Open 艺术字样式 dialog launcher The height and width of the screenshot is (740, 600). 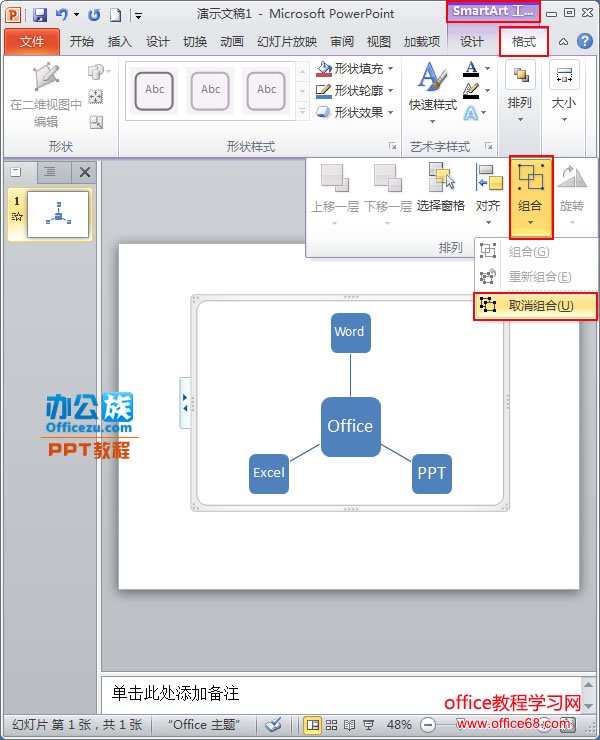point(489,146)
